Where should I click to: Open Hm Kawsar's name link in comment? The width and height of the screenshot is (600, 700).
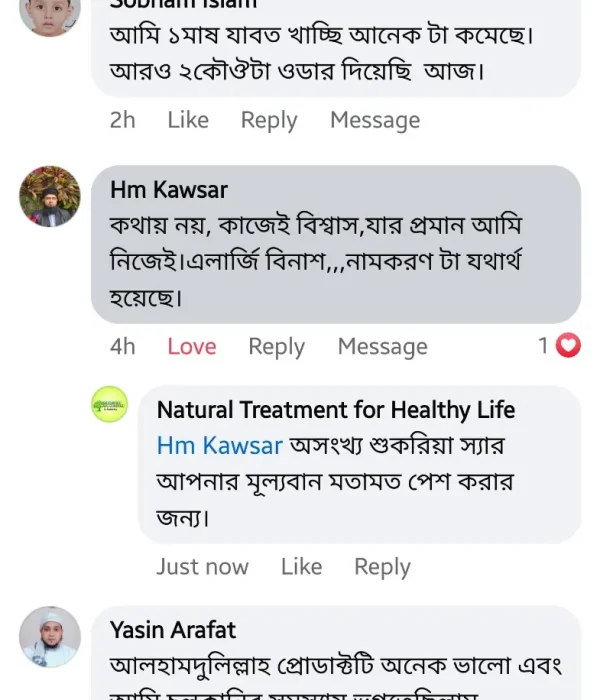[x=169, y=190]
